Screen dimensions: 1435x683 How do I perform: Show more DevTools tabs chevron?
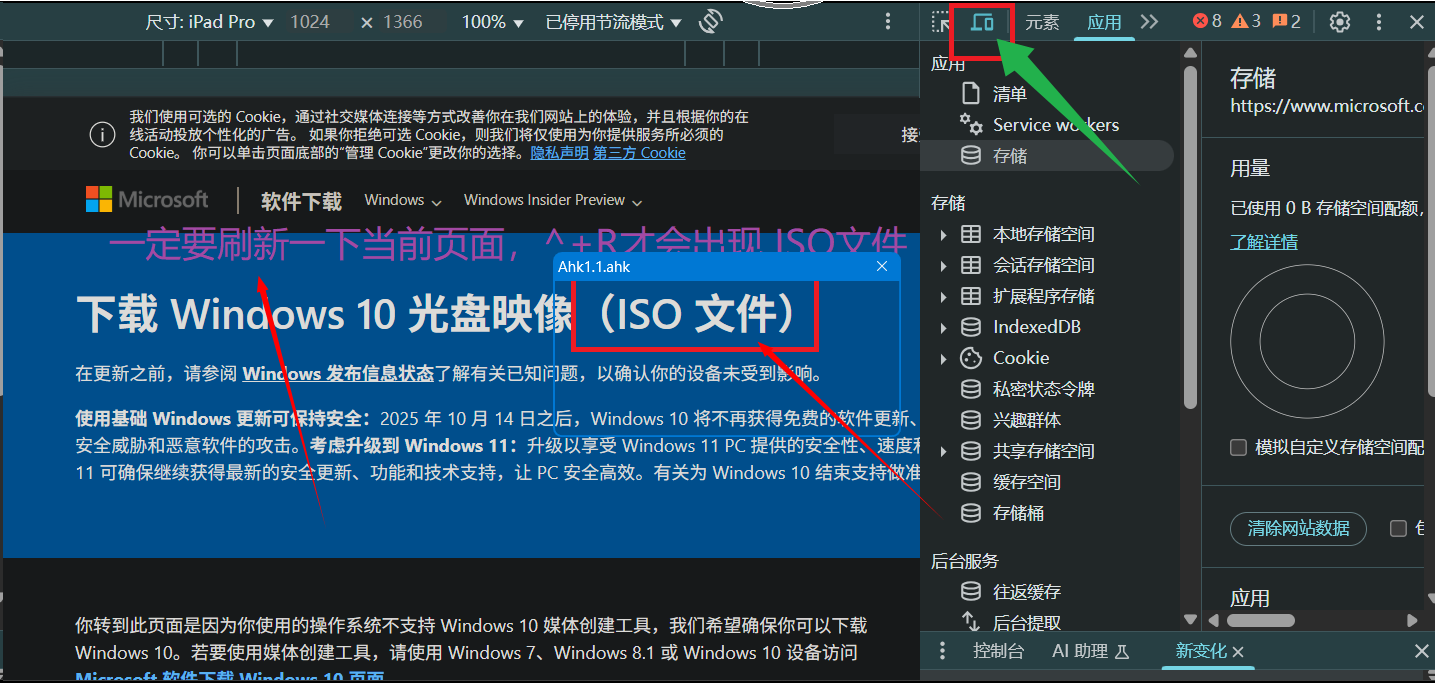(x=1149, y=22)
